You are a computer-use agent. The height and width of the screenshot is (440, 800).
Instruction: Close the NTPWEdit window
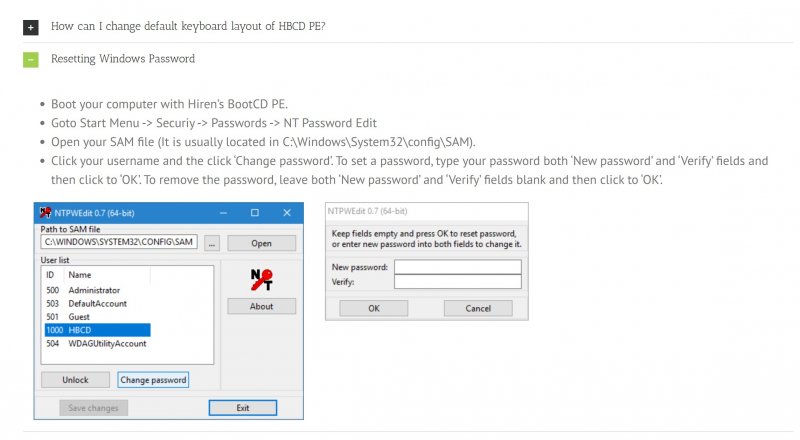[287, 213]
